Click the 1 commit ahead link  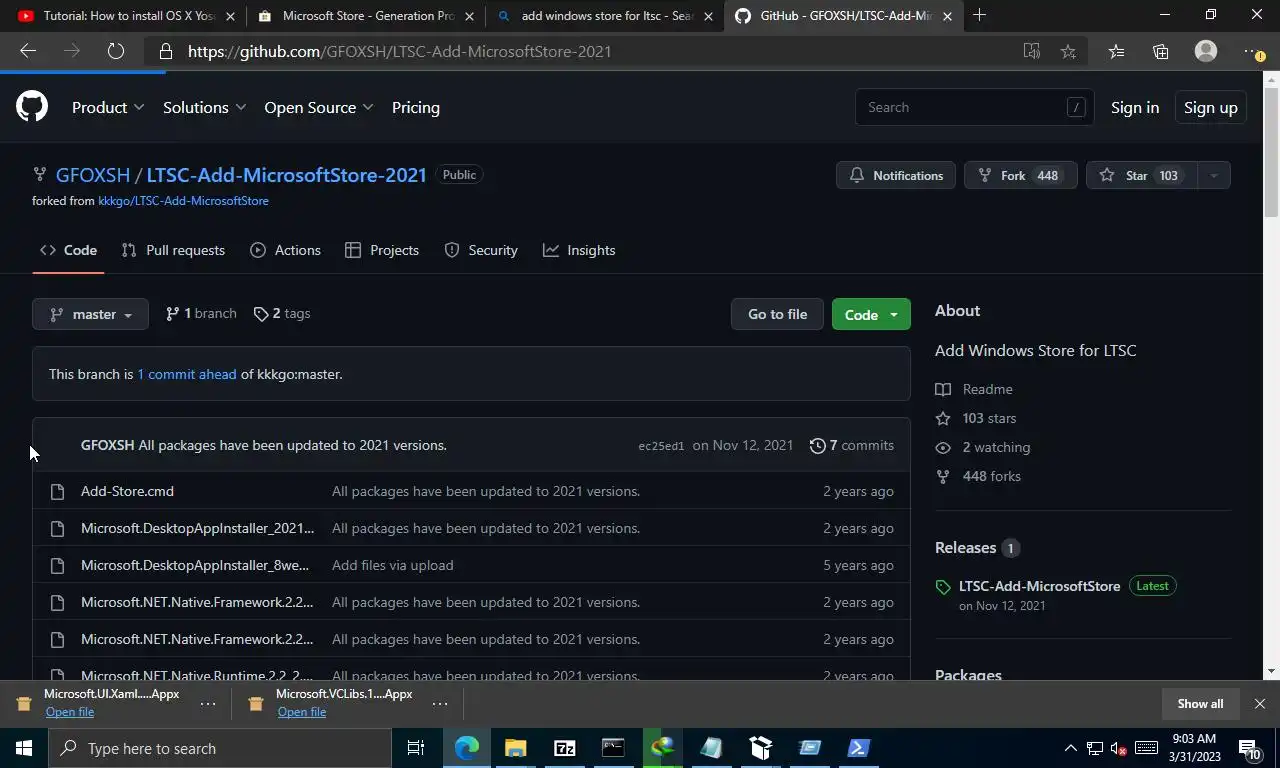point(187,374)
